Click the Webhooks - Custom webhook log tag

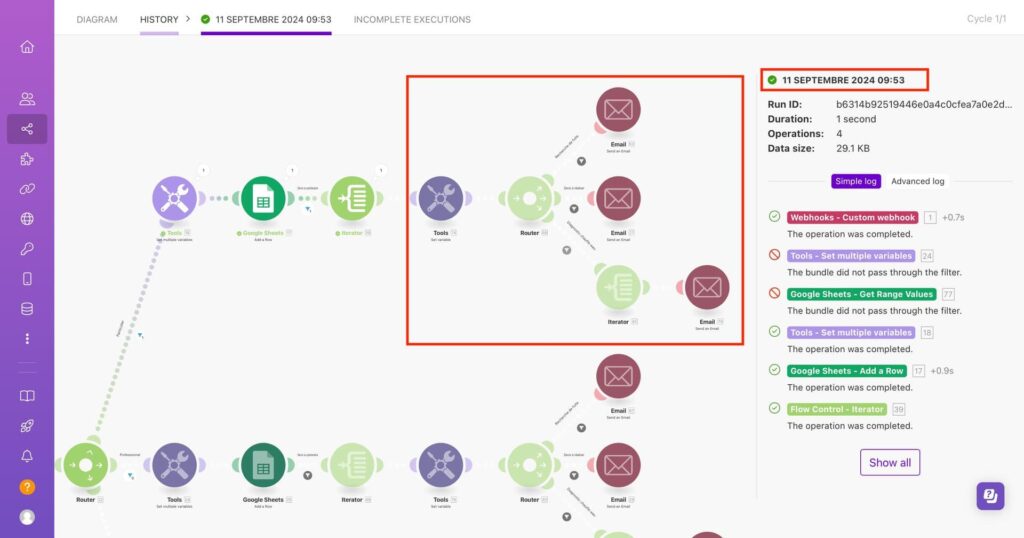(852, 217)
